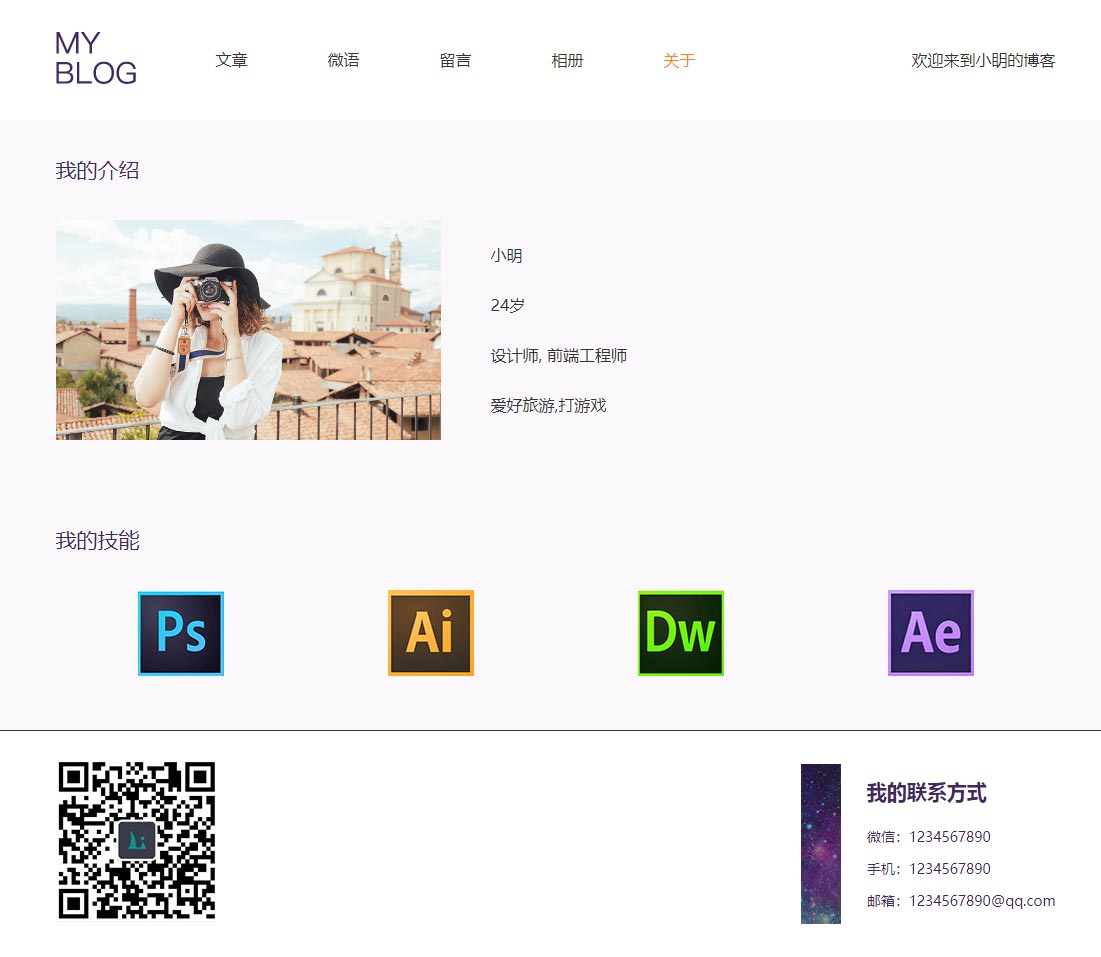Image resolution: width=1101 pixels, height=957 pixels.
Task: Click the 手机 phone number line
Action: [929, 869]
